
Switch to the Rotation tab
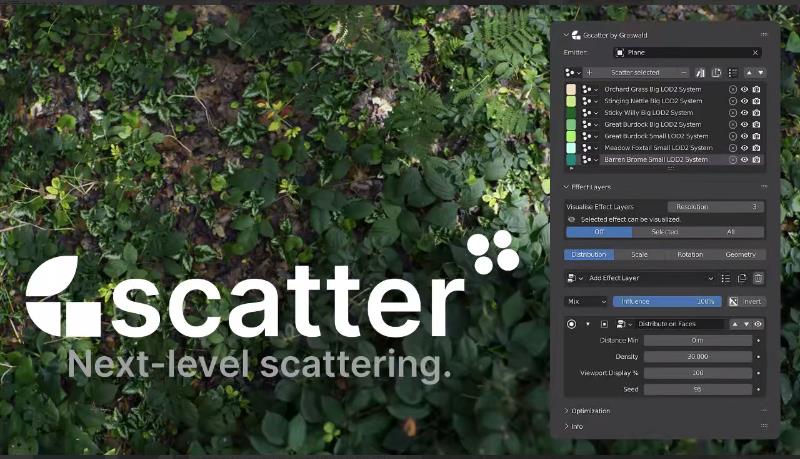pyautogui.click(x=690, y=254)
